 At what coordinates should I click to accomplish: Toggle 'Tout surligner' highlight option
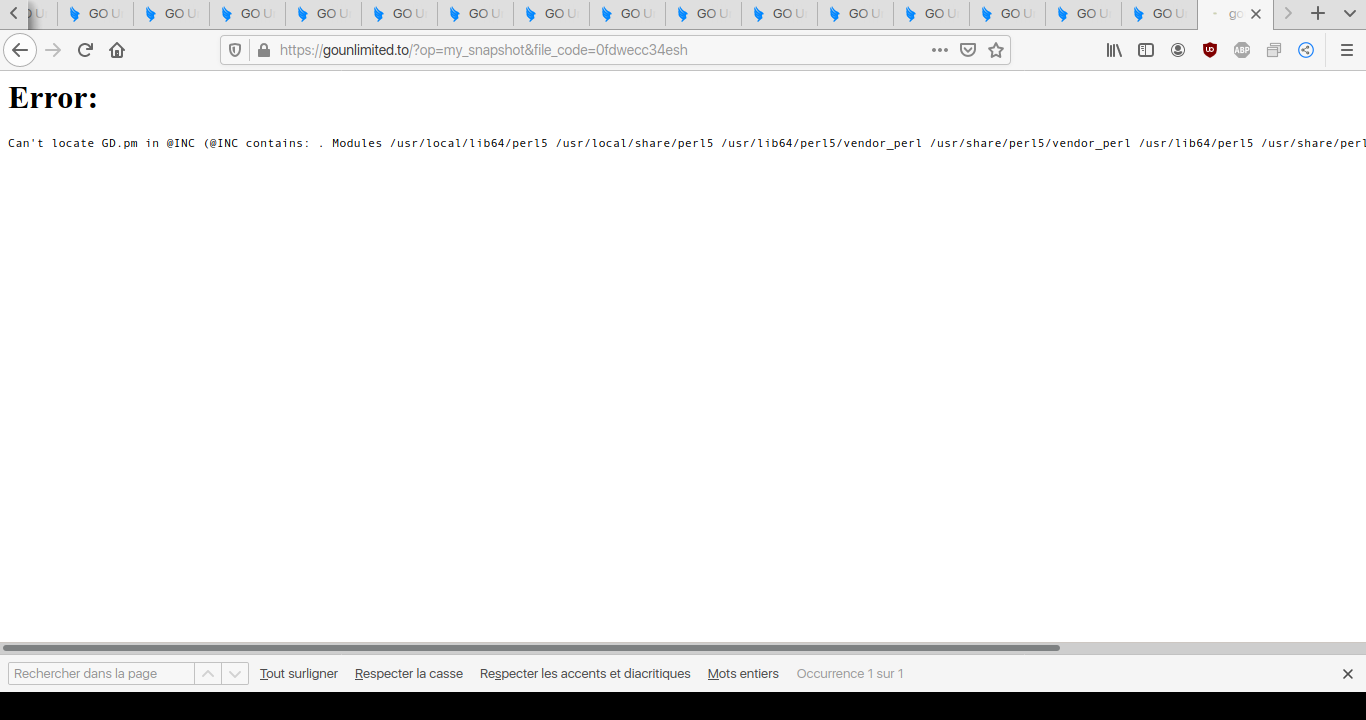pos(299,674)
